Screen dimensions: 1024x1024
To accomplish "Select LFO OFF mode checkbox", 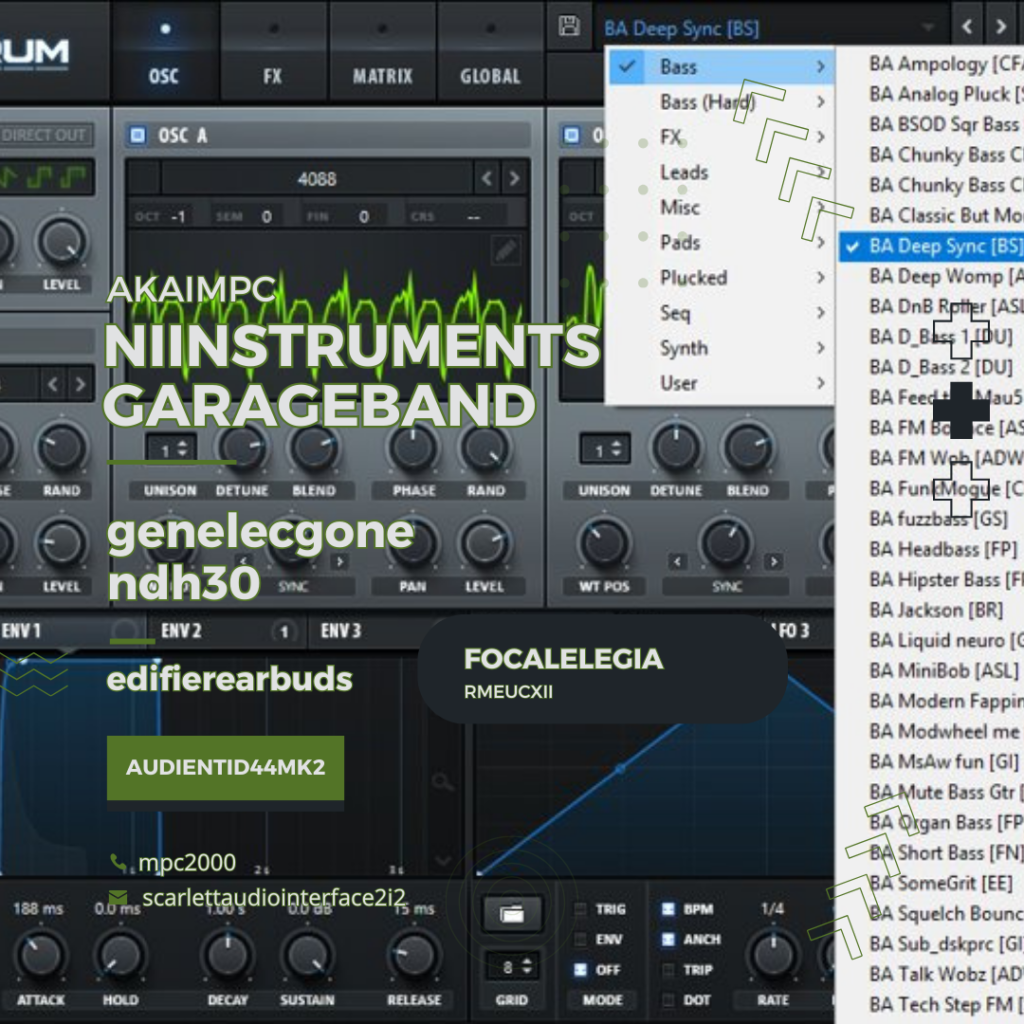I will [x=580, y=970].
